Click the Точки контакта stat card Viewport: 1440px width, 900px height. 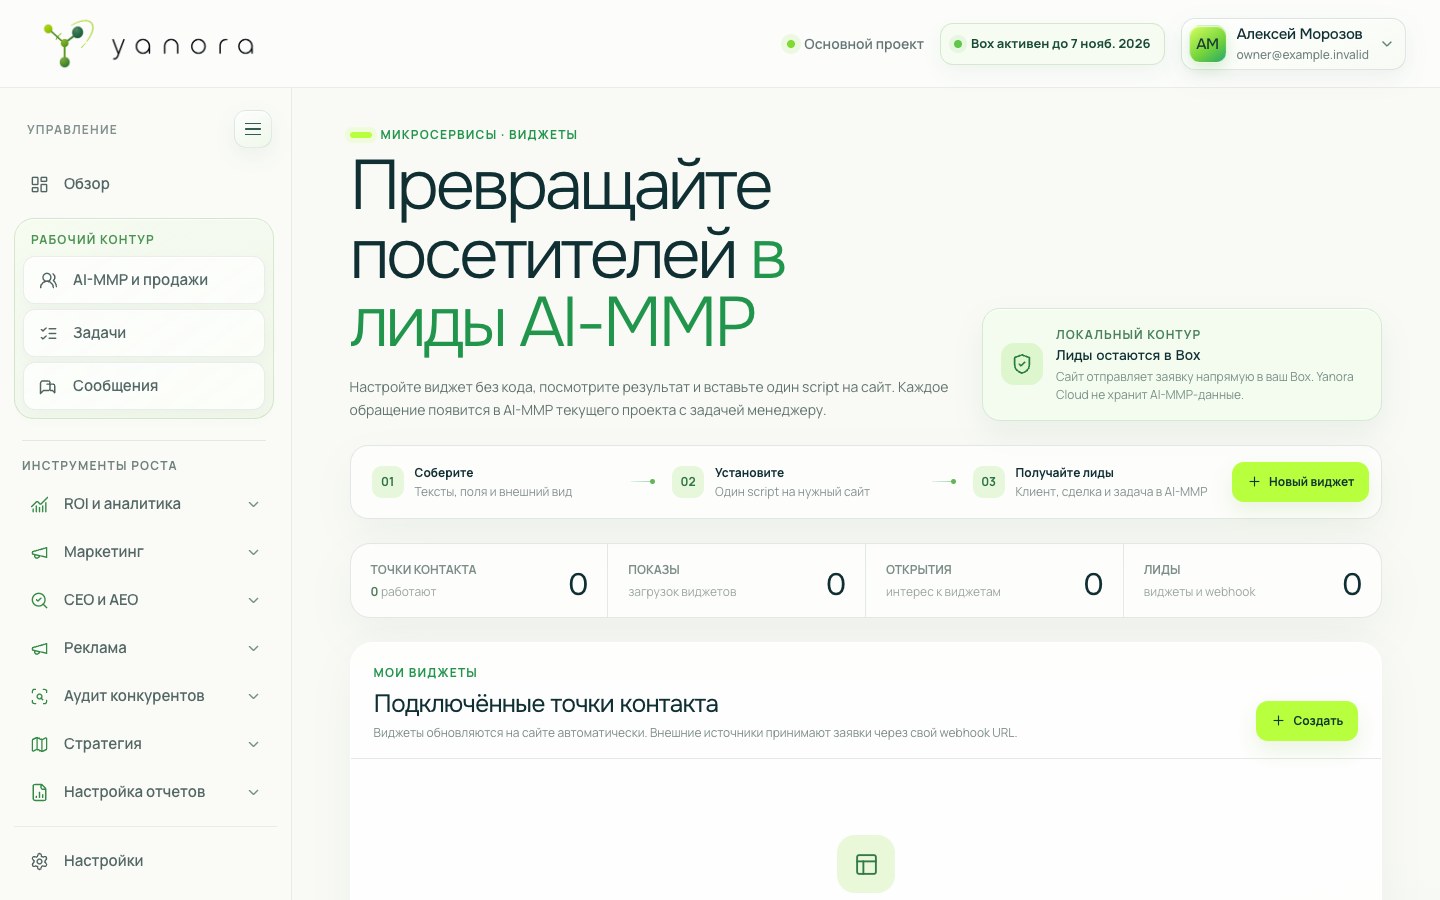479,581
